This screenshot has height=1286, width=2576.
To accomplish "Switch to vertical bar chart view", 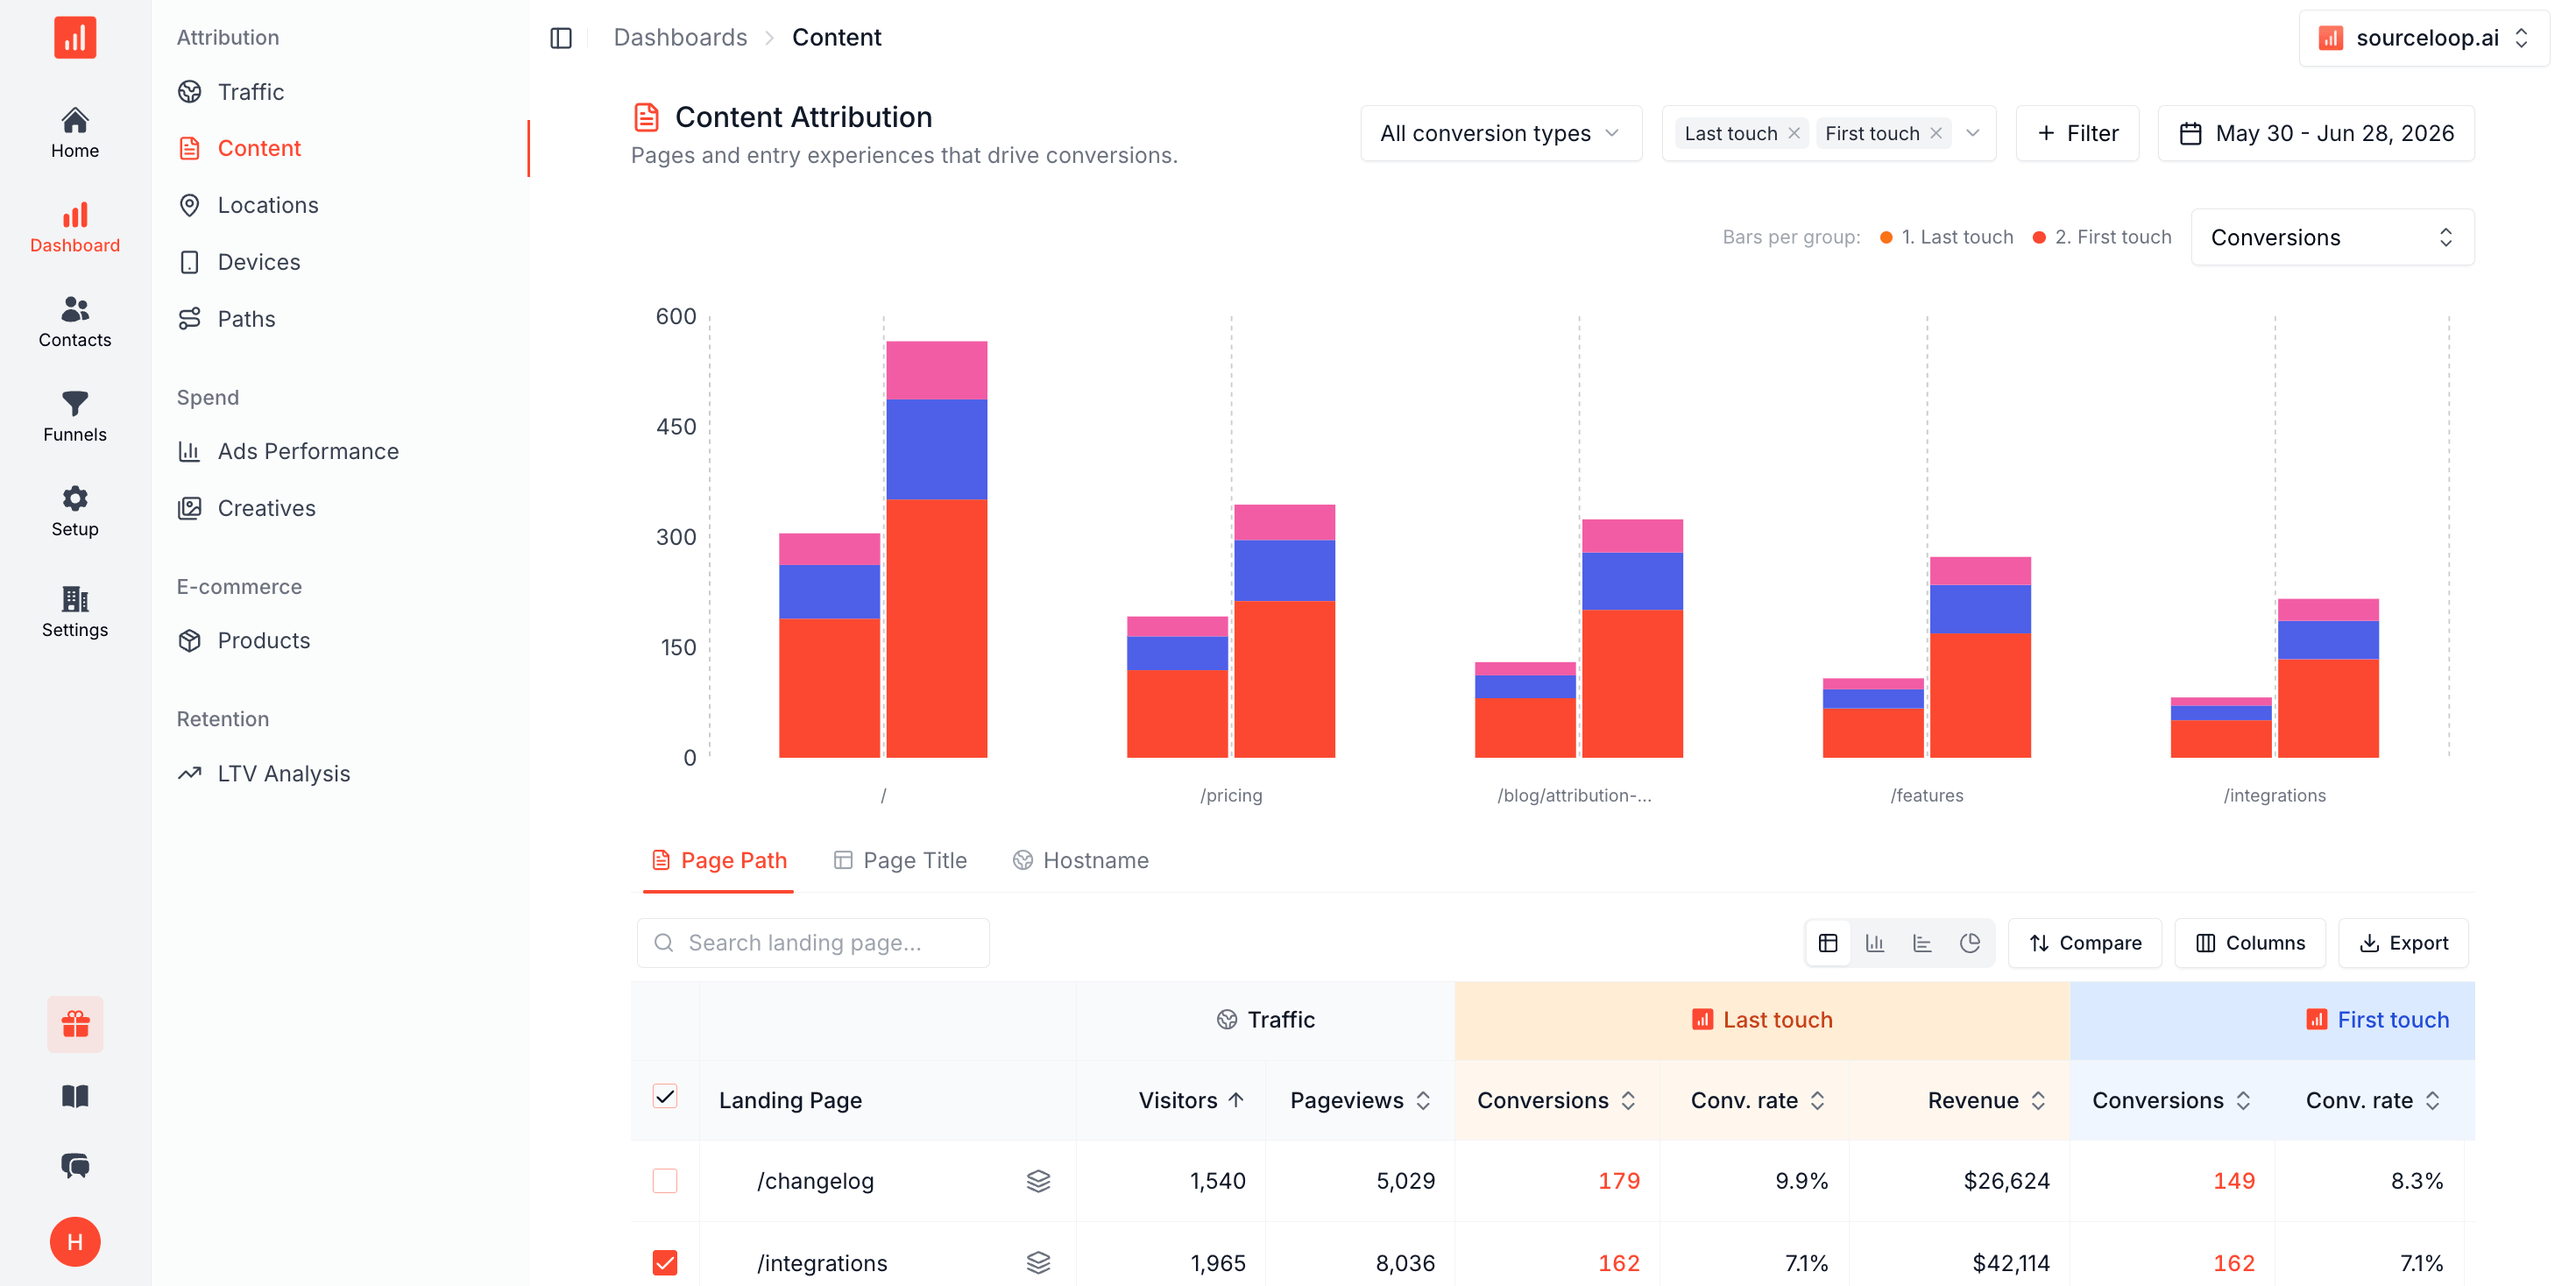I will click(1875, 943).
